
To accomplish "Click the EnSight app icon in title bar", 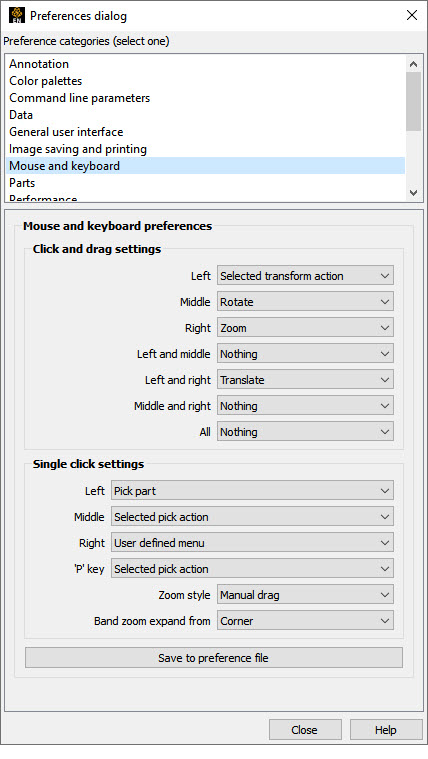I will point(17,15).
